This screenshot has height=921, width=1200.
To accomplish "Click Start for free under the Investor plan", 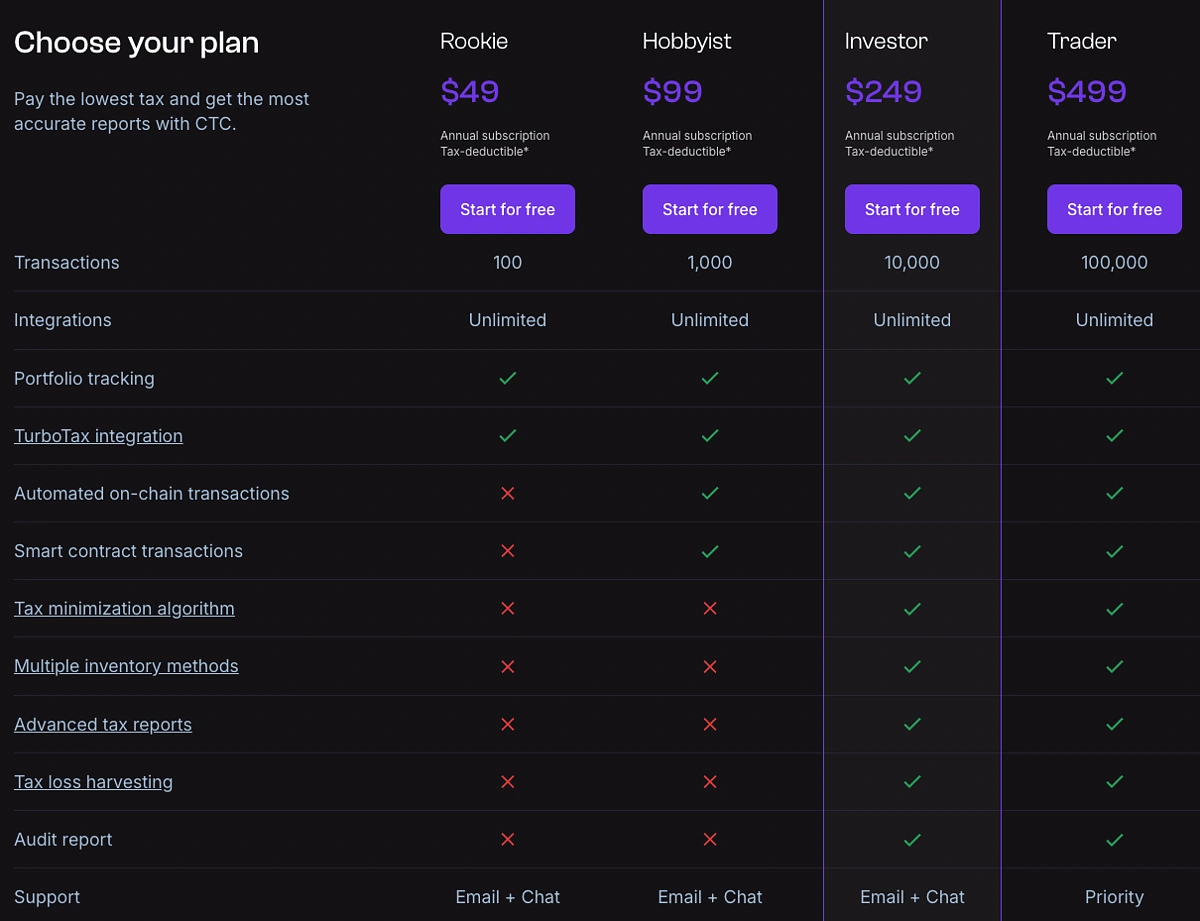I will (x=912, y=209).
